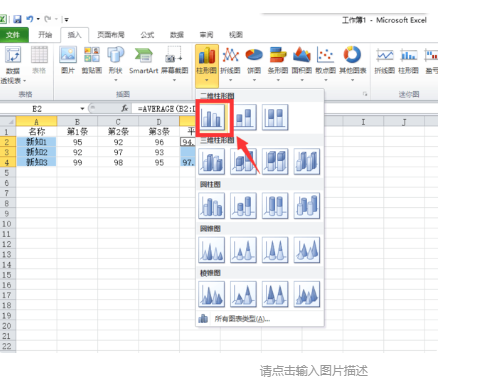Insert a SmartArt graphic
481x391 pixels.
pos(144,60)
